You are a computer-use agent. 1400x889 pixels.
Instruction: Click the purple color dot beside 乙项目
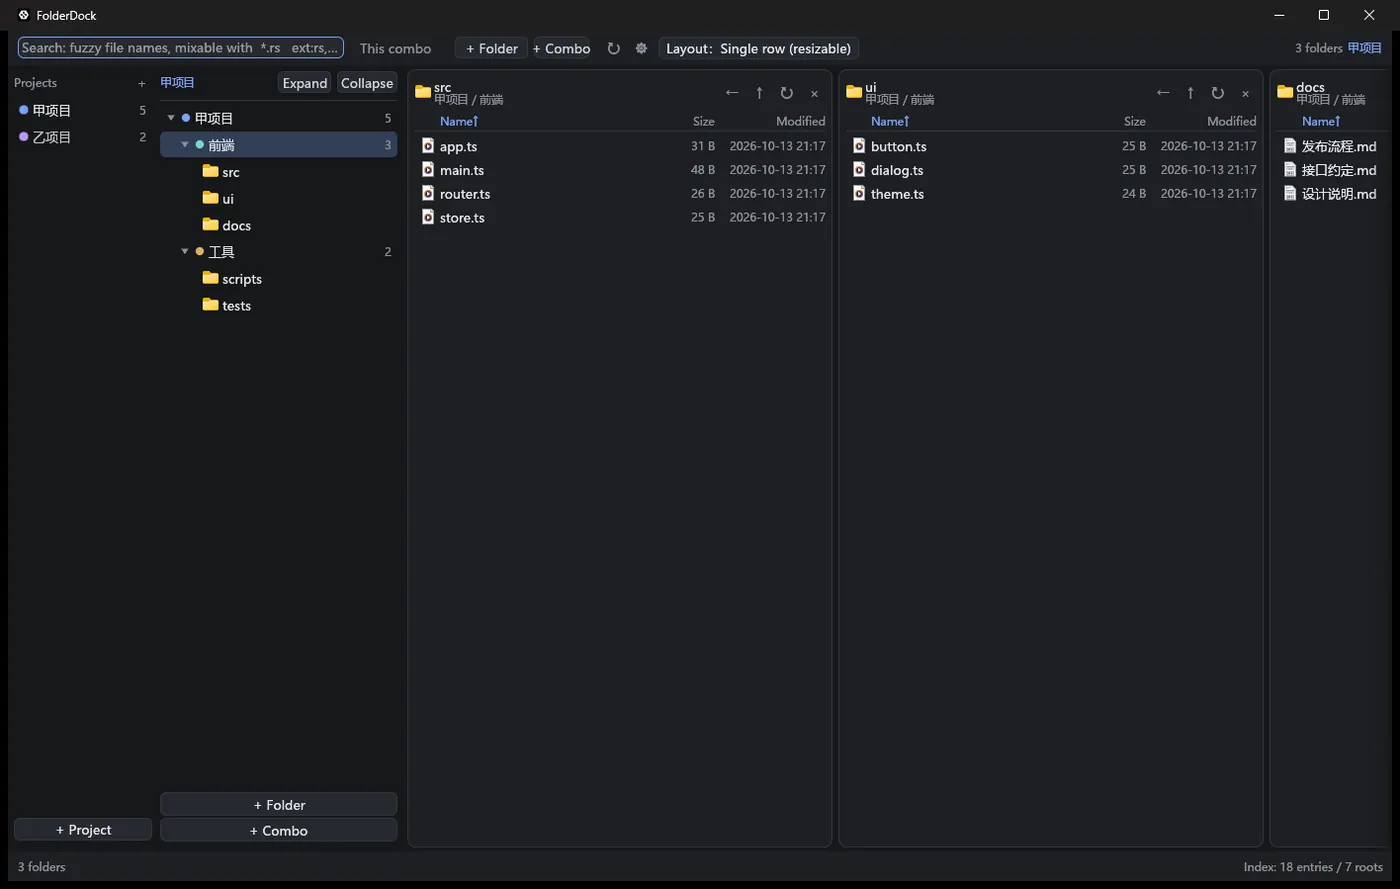pos(24,137)
